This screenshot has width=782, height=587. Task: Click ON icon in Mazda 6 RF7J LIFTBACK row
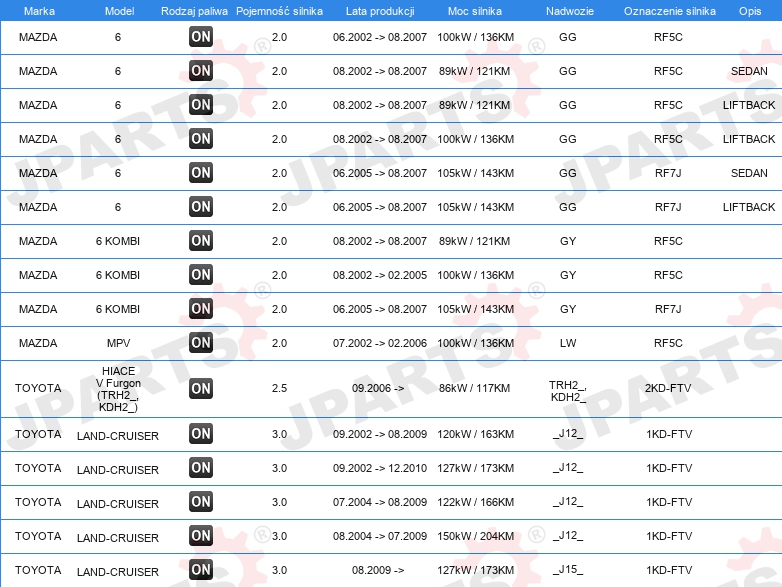(201, 206)
